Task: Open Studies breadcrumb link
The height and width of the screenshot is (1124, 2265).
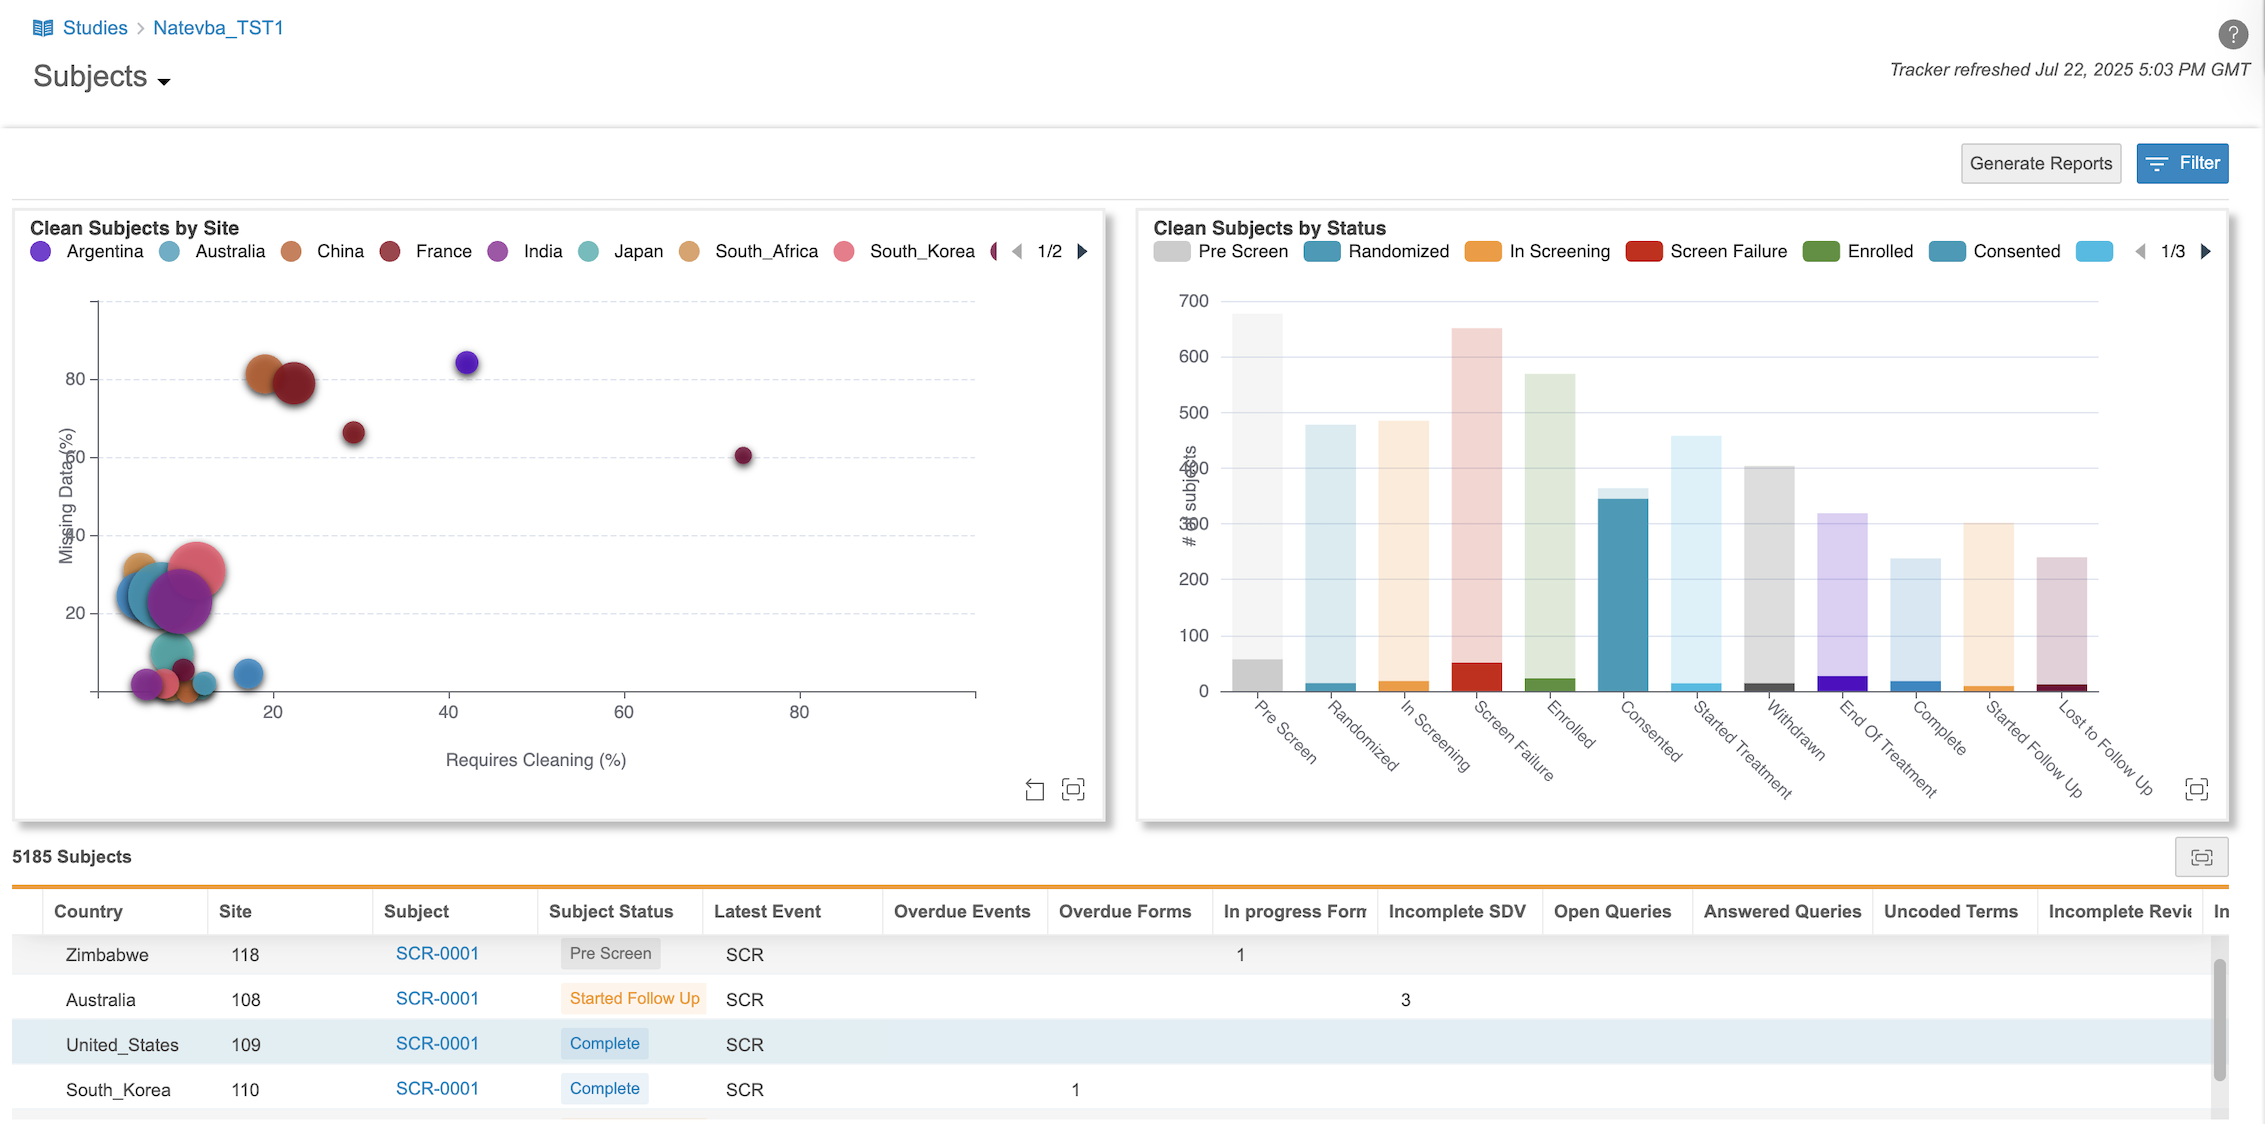Action: tap(95, 28)
